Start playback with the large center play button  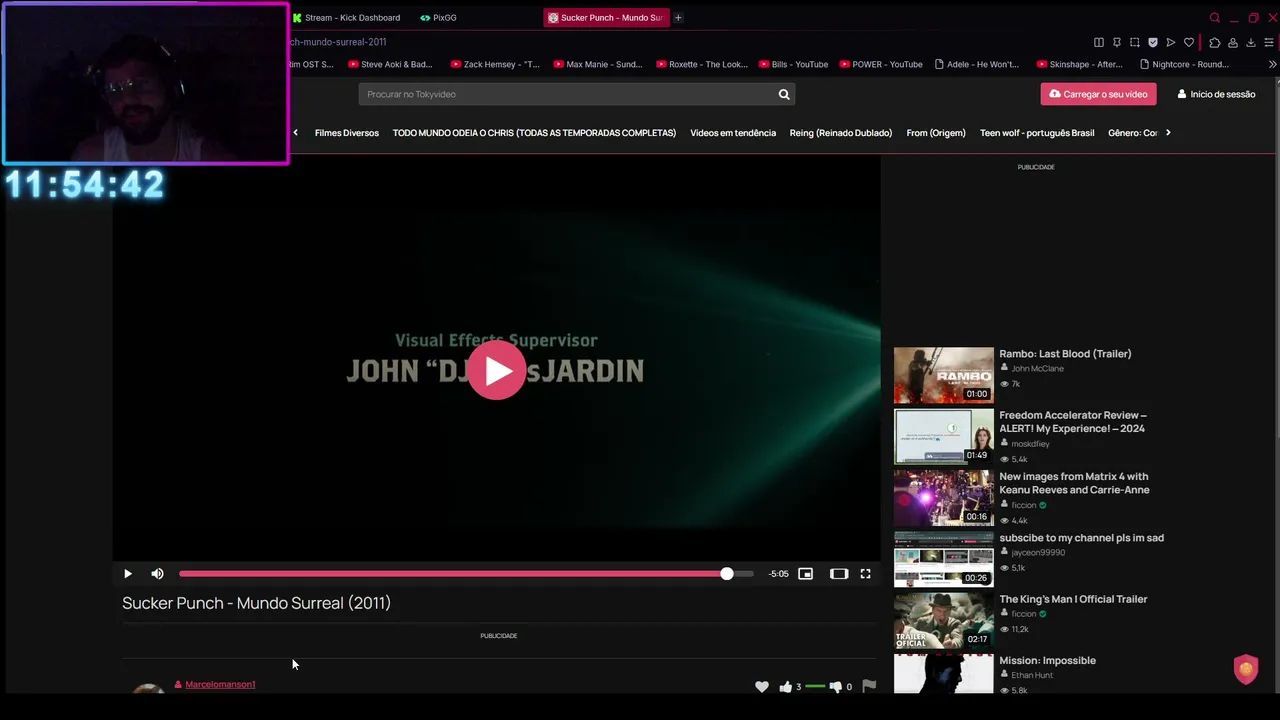tap(496, 371)
